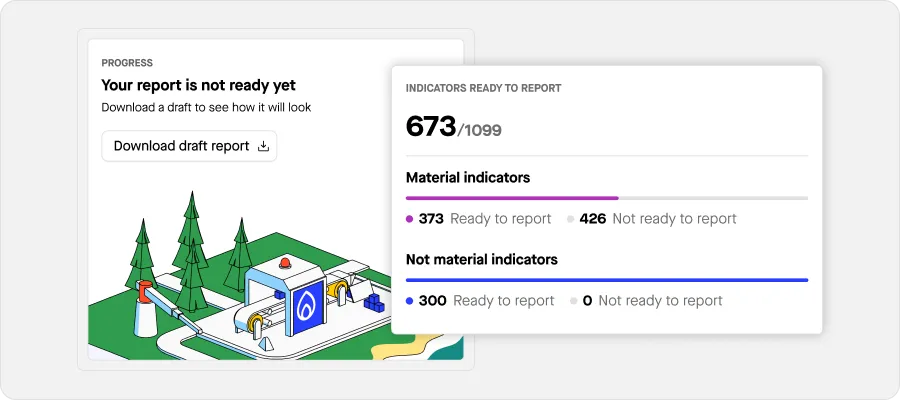Click the Indicators Ready to Report header
The height and width of the screenshot is (400, 900).
click(x=483, y=88)
